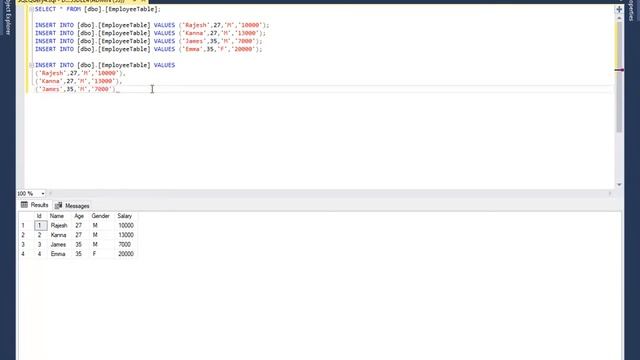Click the INSERT line with 'Emma' values
This screenshot has height=360, width=640.
[x=149, y=49]
